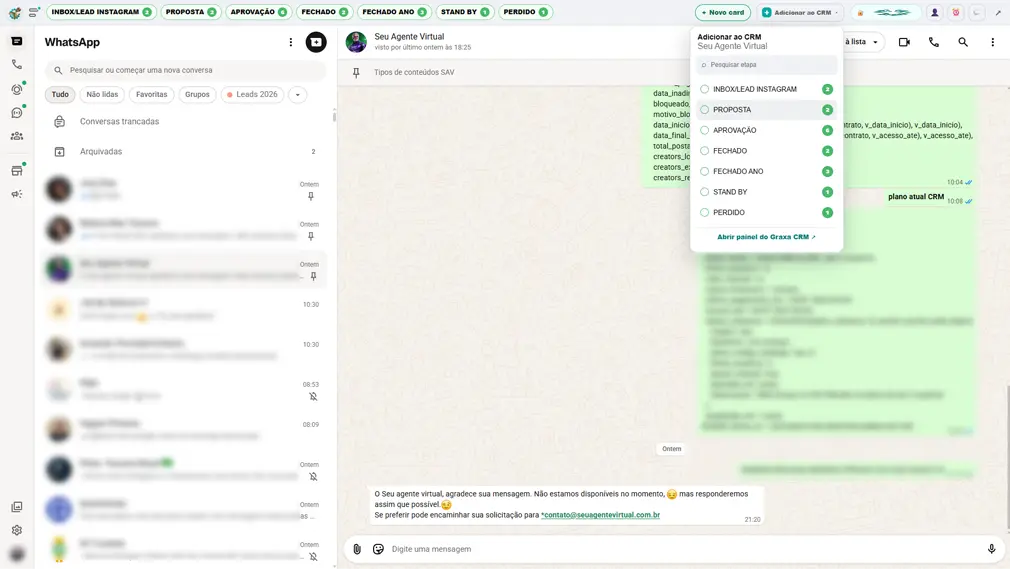
Task: Click the chat list scrollbar
Action: 334,117
